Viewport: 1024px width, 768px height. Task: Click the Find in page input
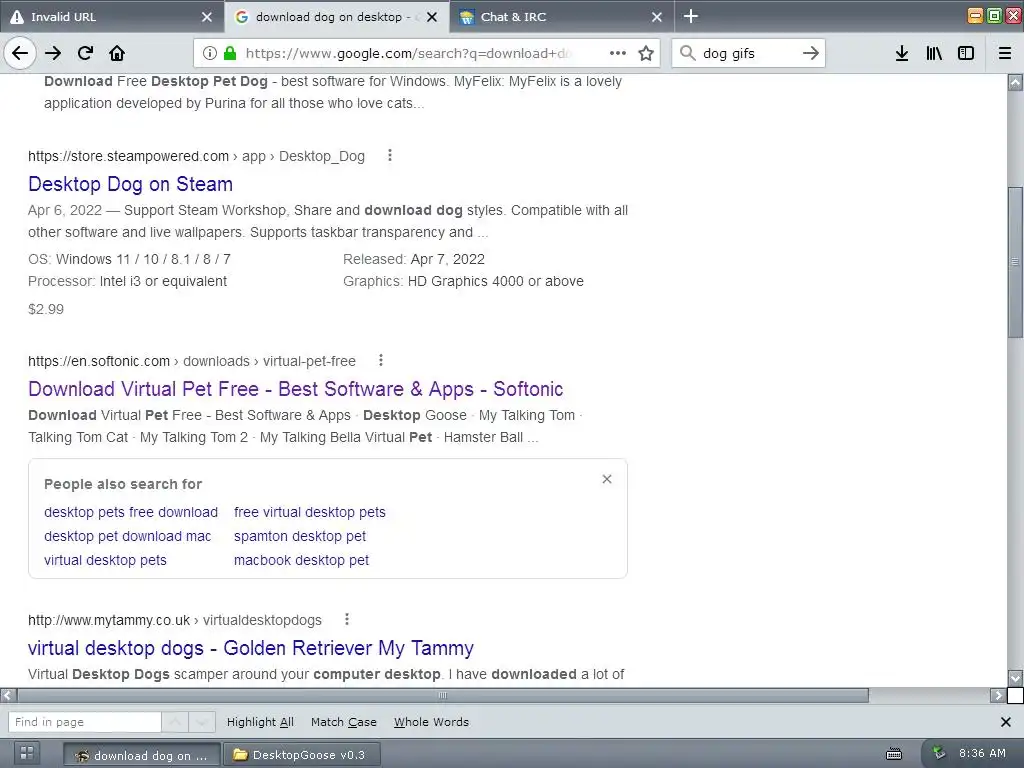click(x=84, y=722)
